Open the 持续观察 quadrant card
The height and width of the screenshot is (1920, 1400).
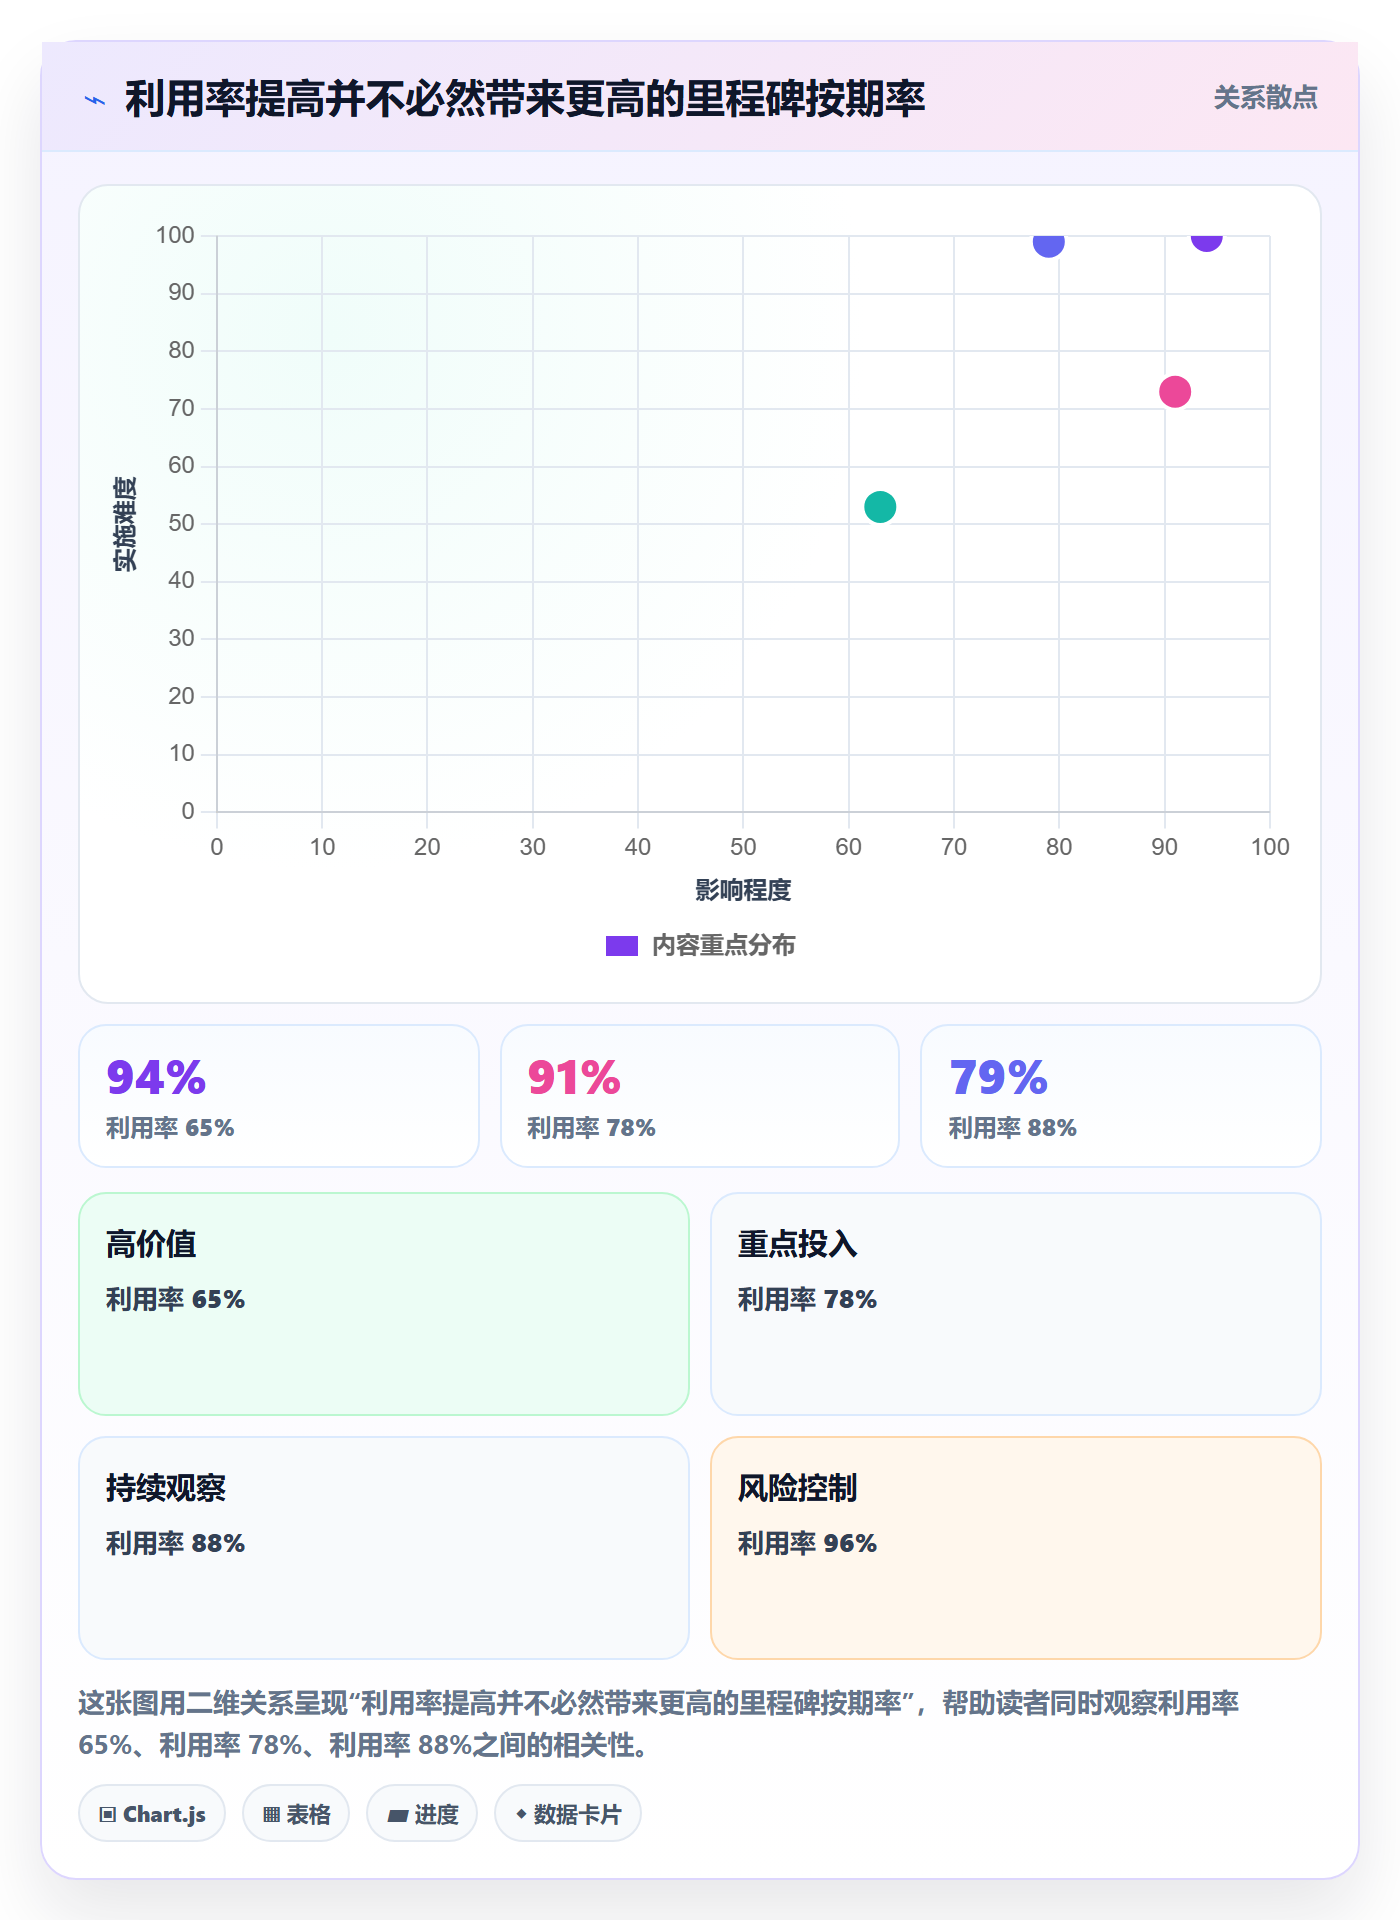[384, 1548]
